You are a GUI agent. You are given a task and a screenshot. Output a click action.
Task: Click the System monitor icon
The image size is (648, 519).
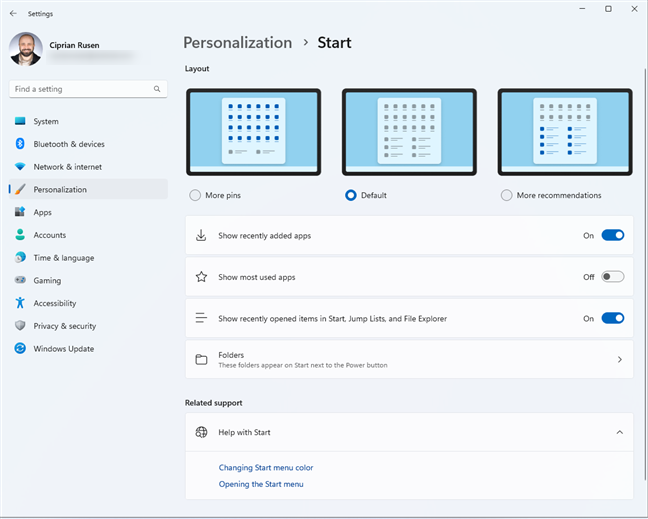click(x=20, y=121)
